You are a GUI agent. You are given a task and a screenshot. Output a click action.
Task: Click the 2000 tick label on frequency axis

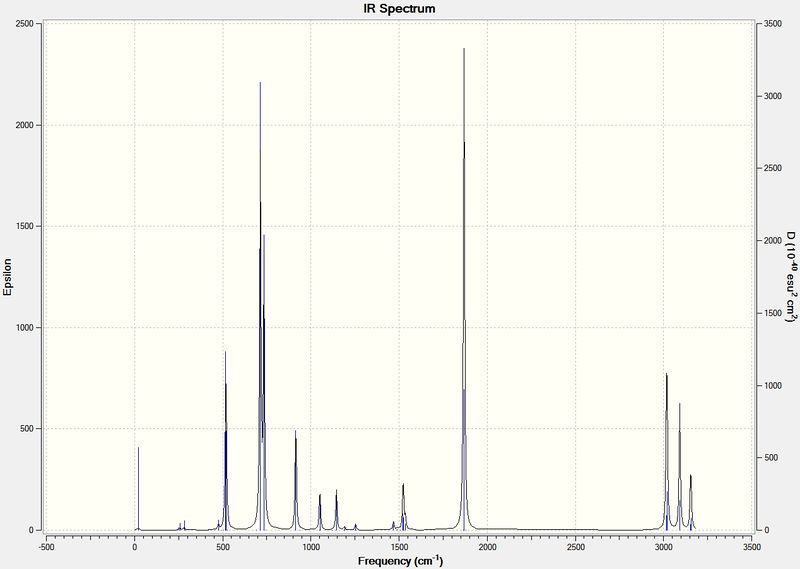487,547
